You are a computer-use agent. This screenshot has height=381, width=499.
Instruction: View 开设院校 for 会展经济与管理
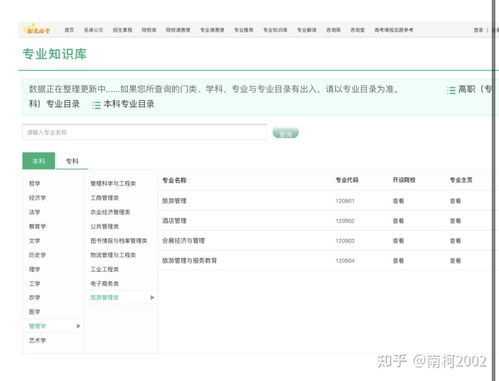[398, 241]
